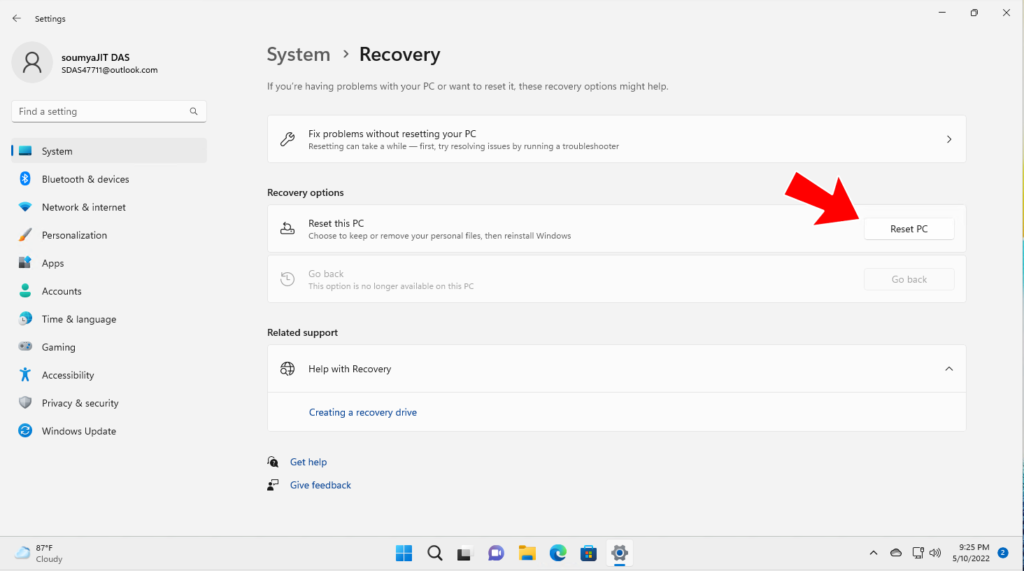Click the search magnifier in Find a setting

(193, 111)
